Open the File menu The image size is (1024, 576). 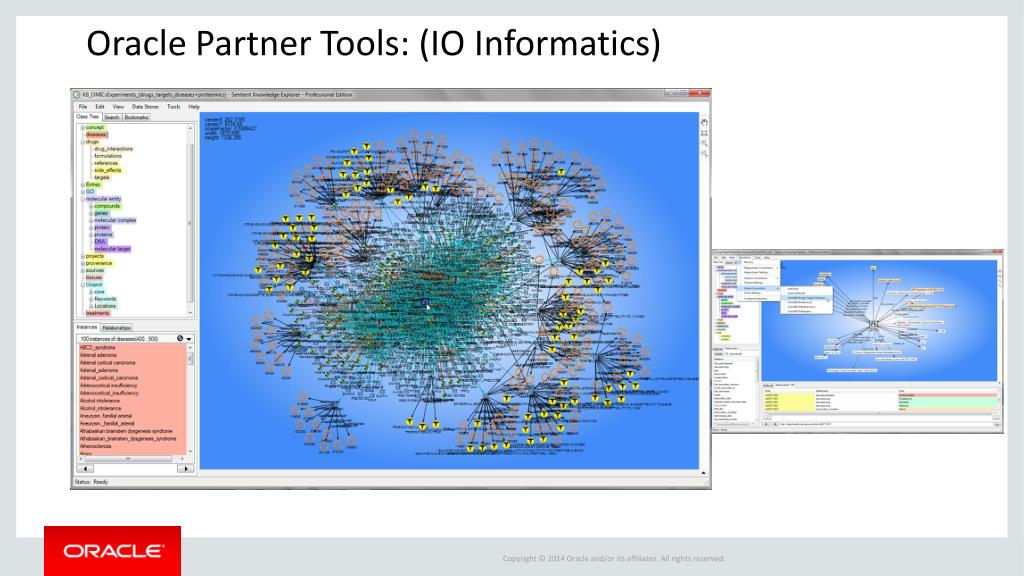tap(83, 106)
